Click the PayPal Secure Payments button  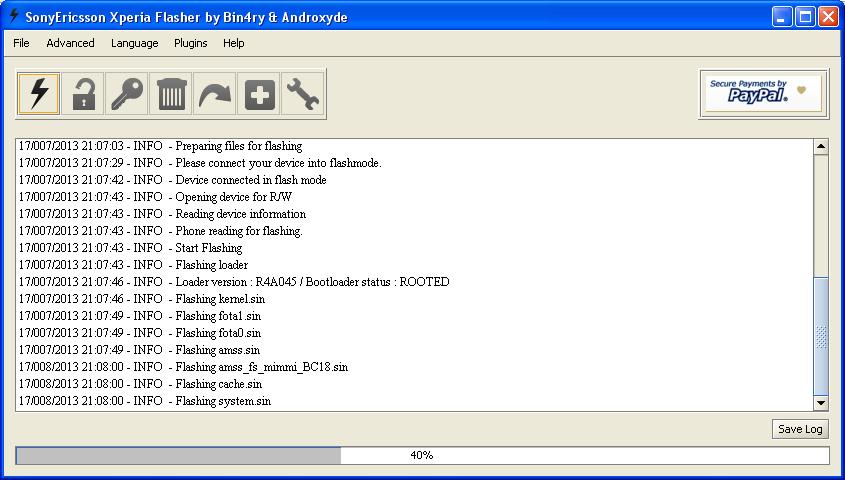pyautogui.click(x=763, y=94)
